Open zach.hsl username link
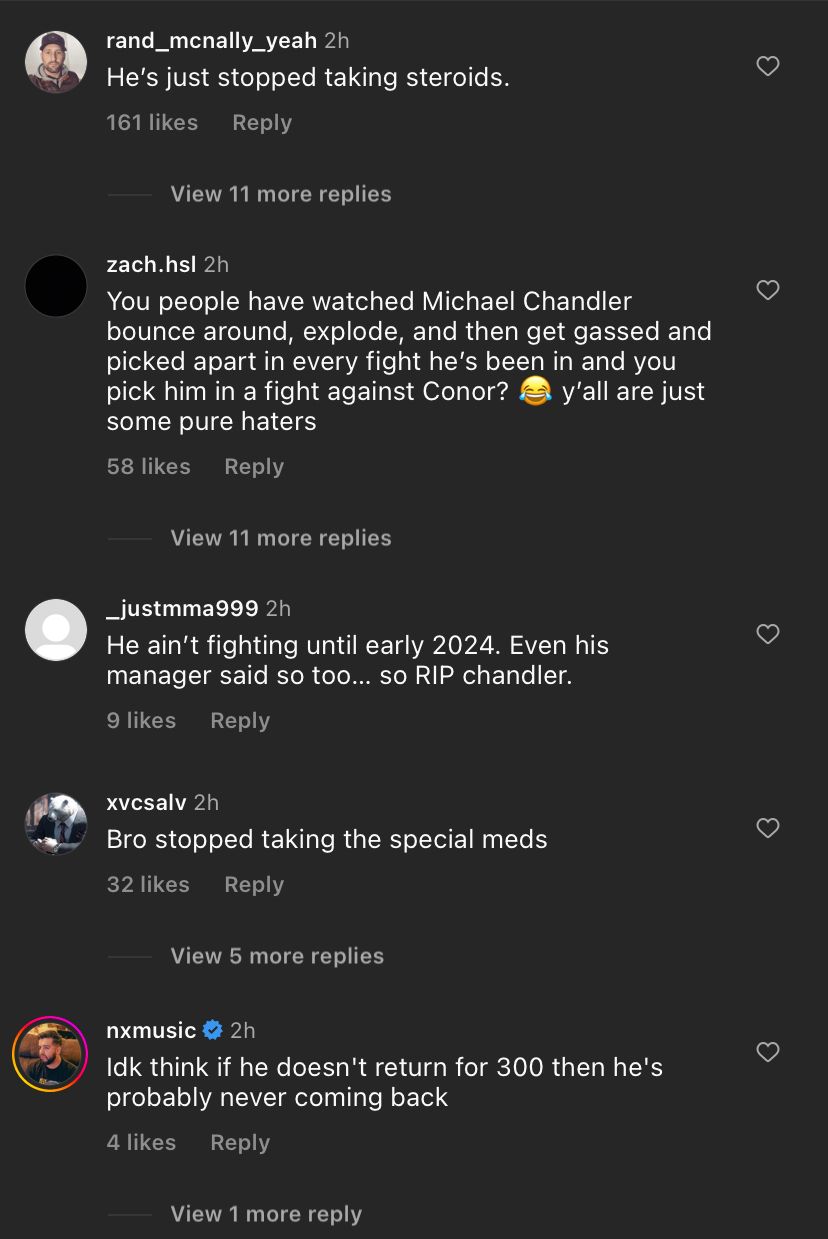Viewport: 828px width, 1239px height. pos(151,264)
